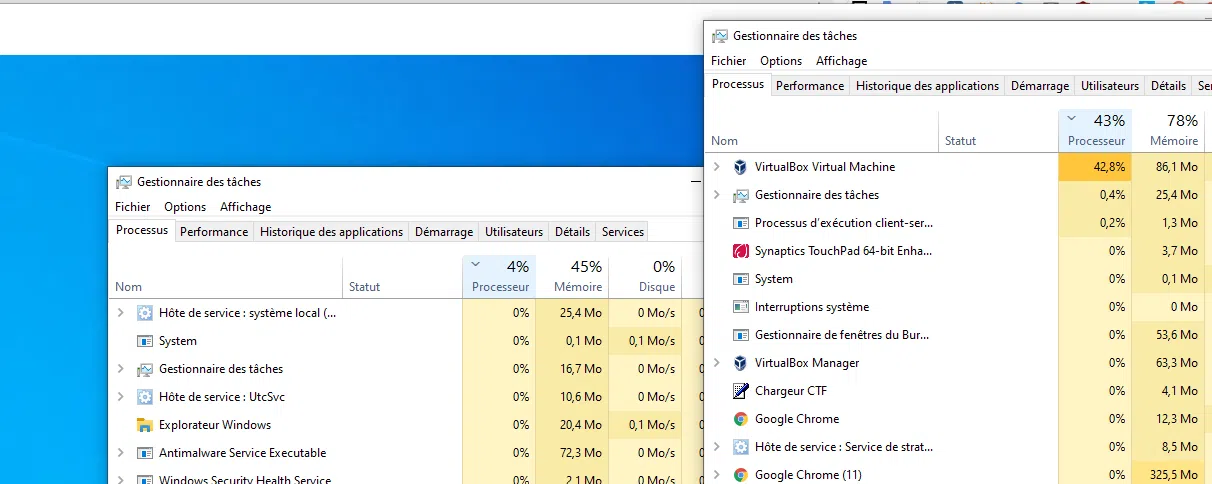Expand VirtualBox Virtual Machine process
This screenshot has height=484, width=1212.
(x=716, y=167)
